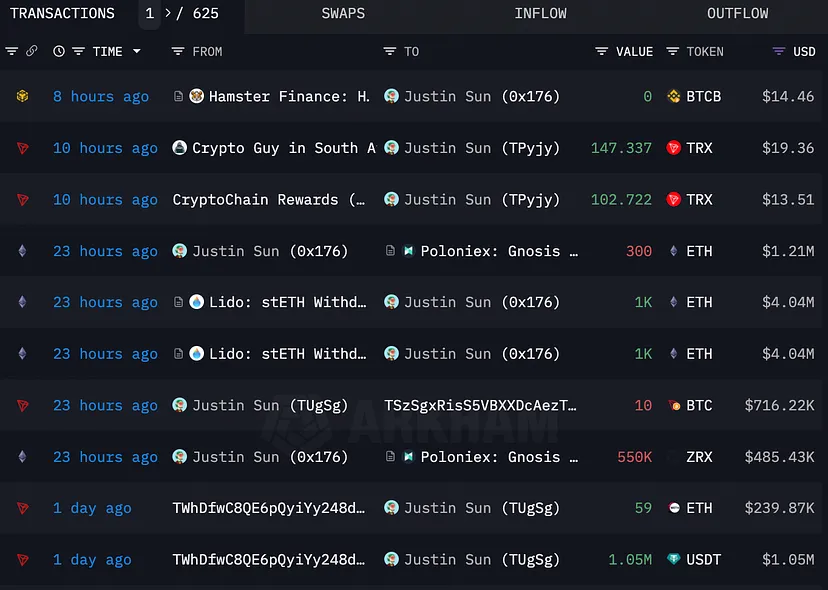Open the TSzSgxRisS5VBXDcAezT address link
This screenshot has height=590, width=828.
(x=481, y=405)
